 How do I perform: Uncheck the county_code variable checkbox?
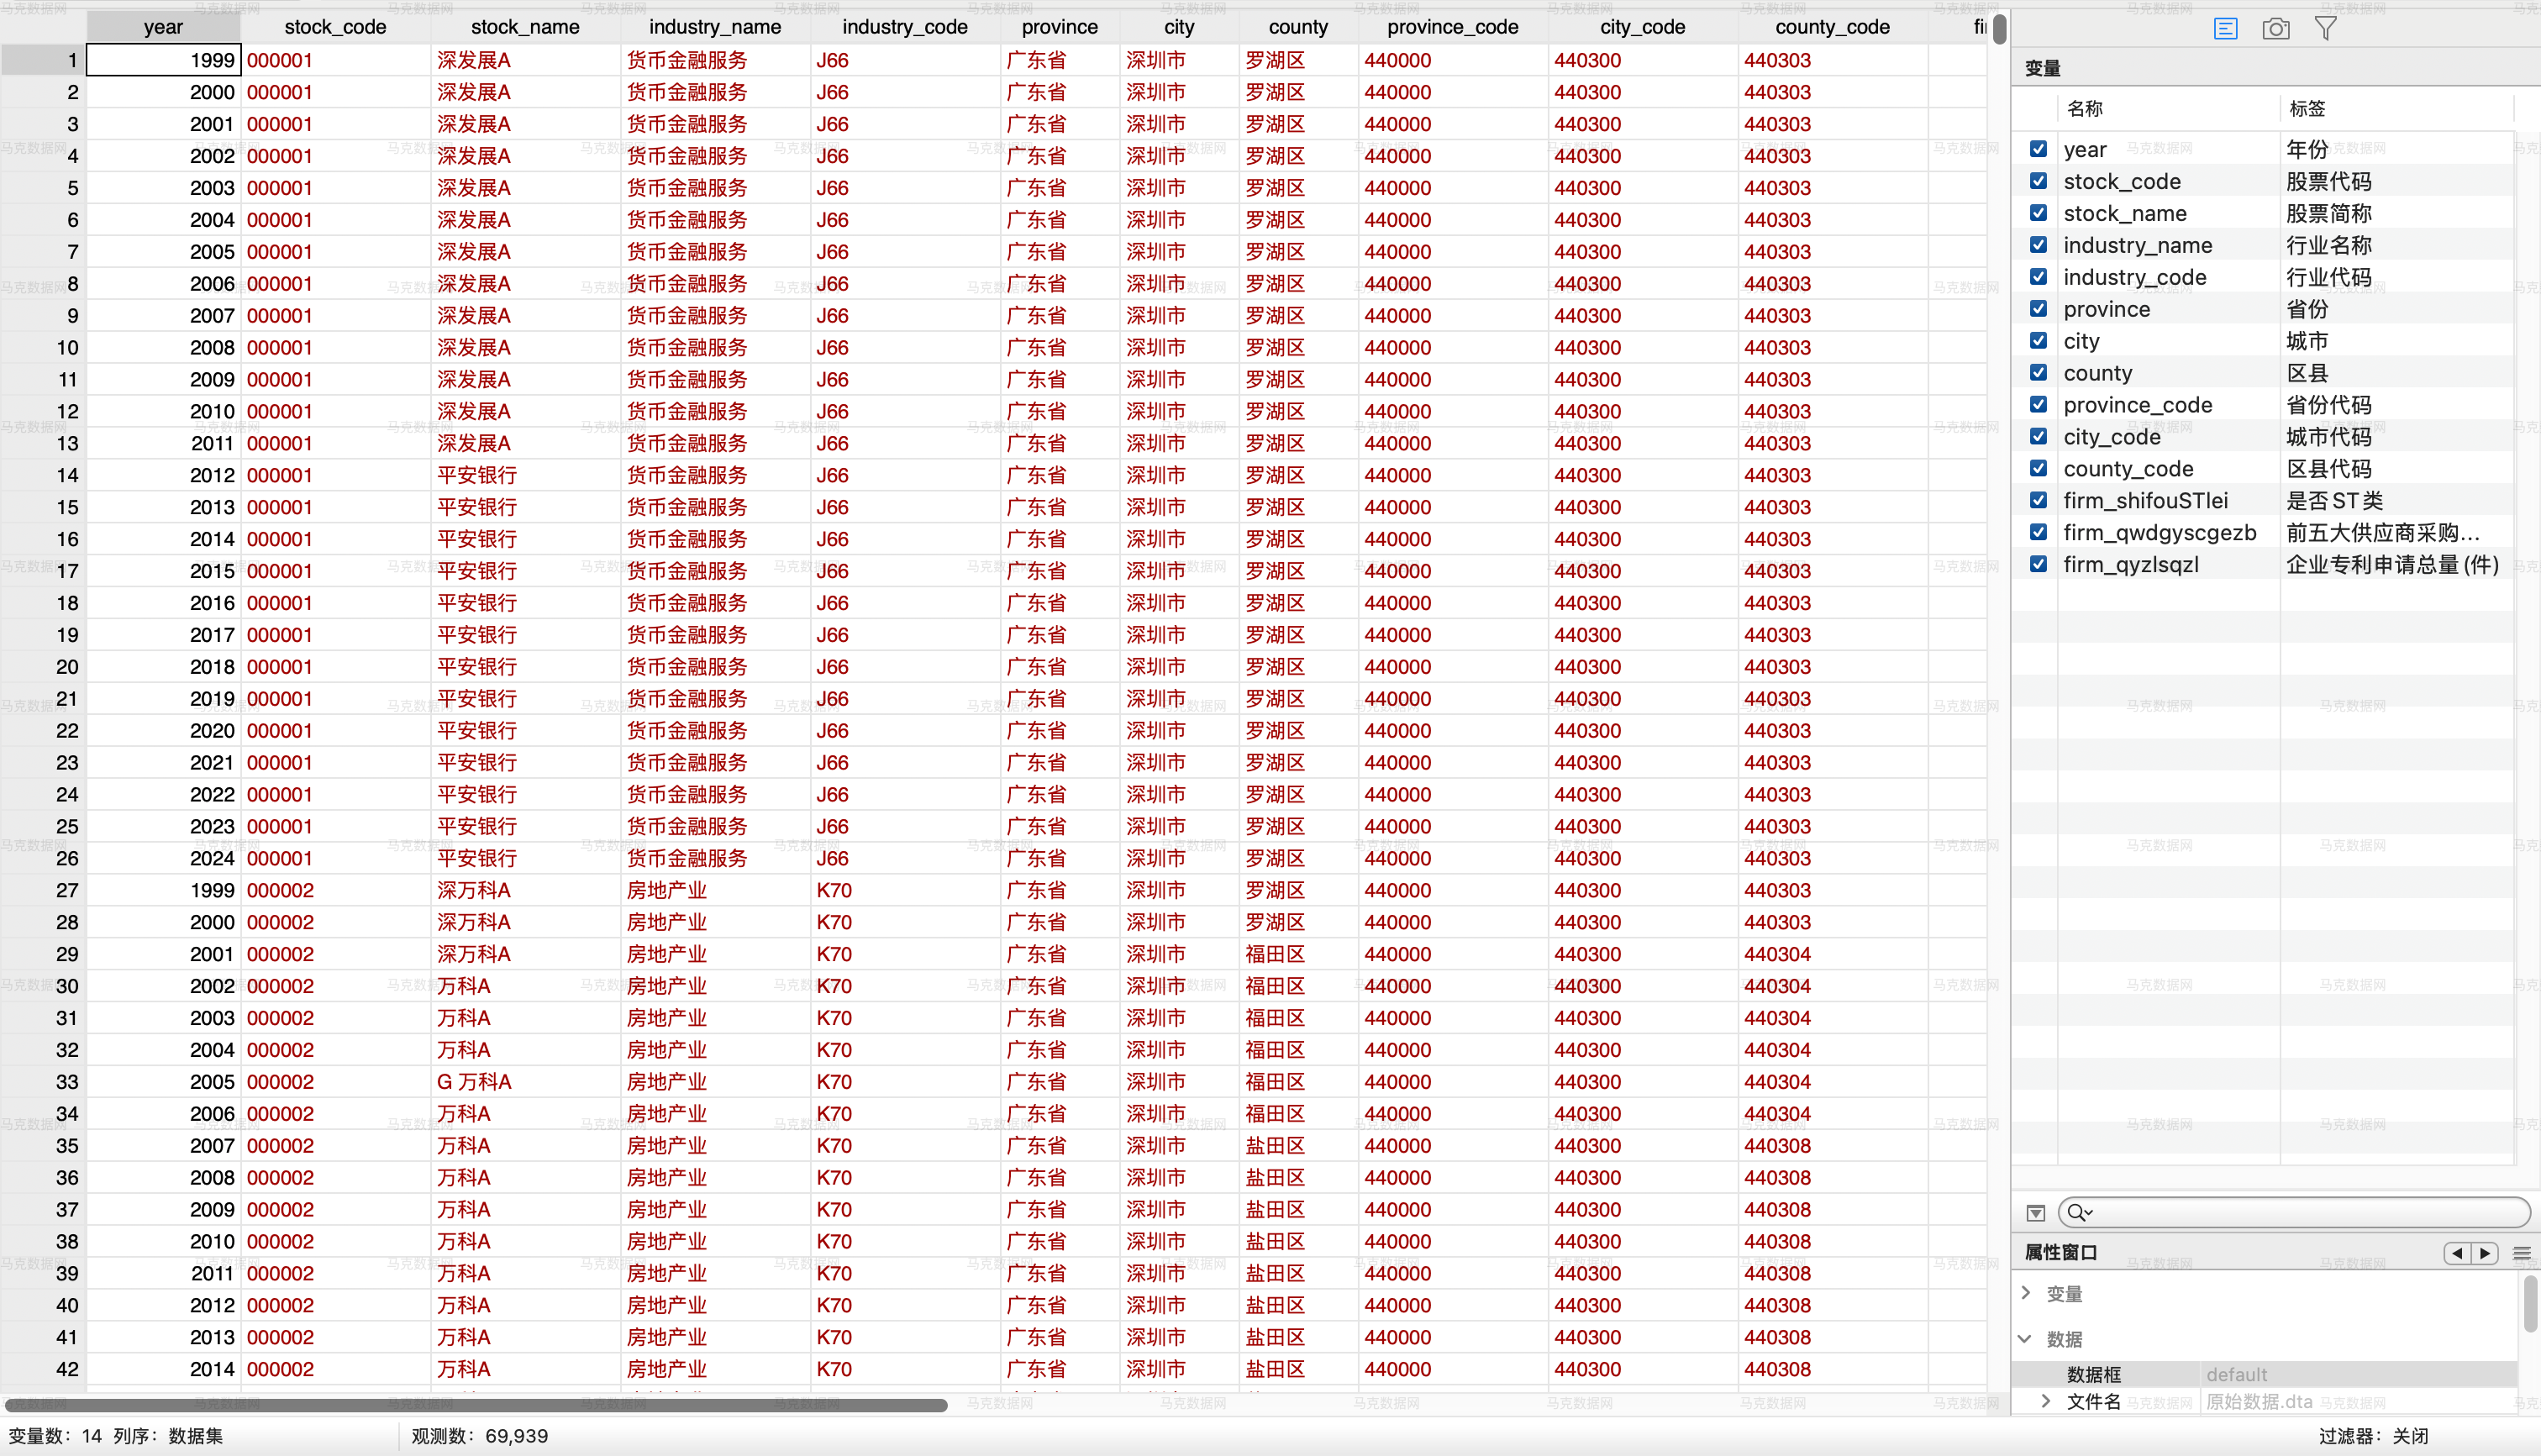pos(2038,468)
